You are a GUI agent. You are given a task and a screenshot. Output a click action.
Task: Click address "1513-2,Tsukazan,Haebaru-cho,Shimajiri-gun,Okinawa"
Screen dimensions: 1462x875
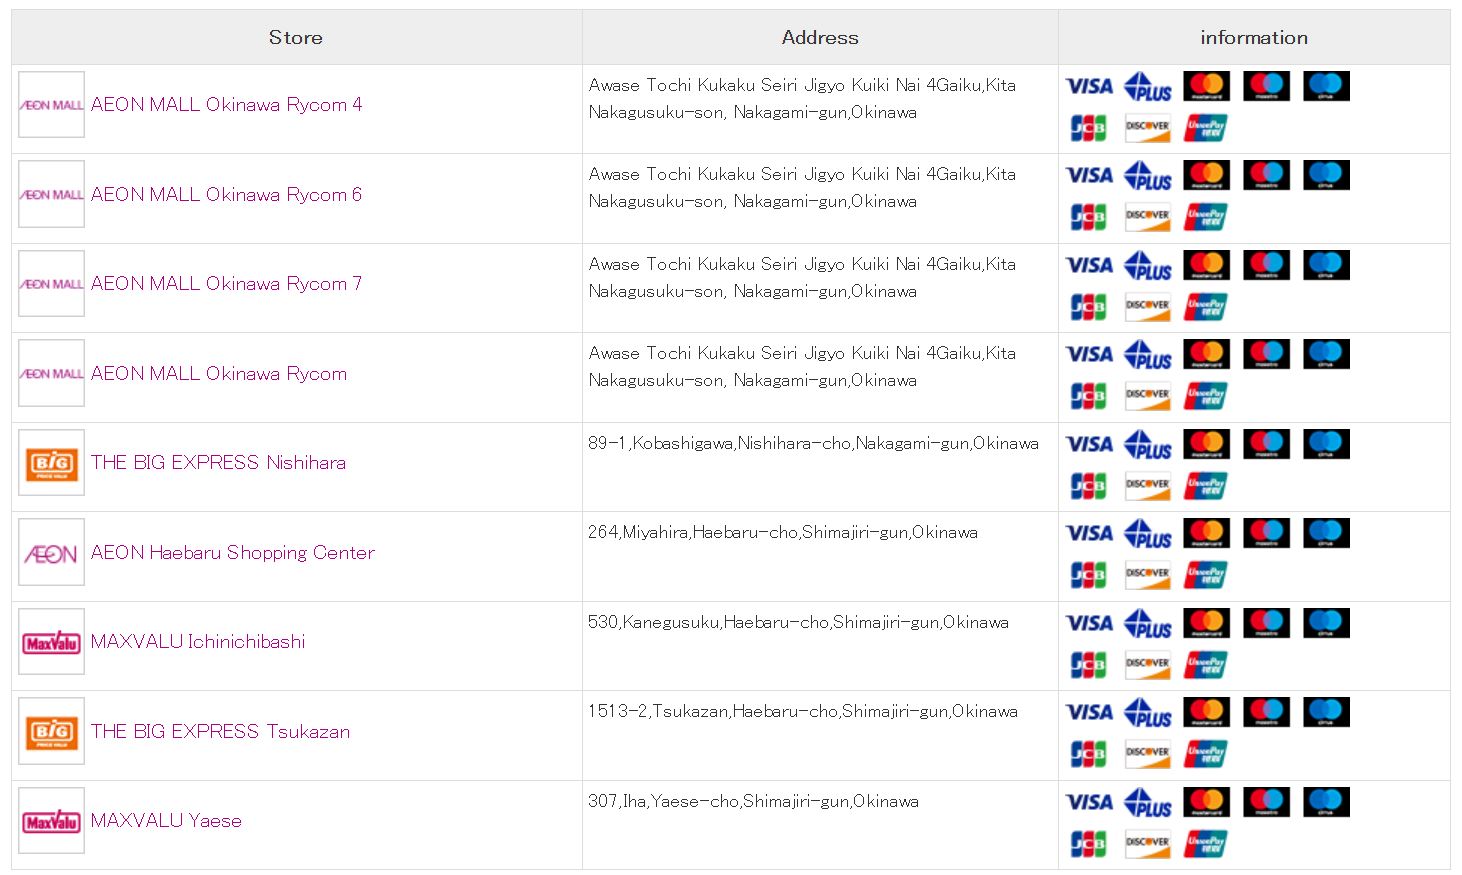pos(803,712)
